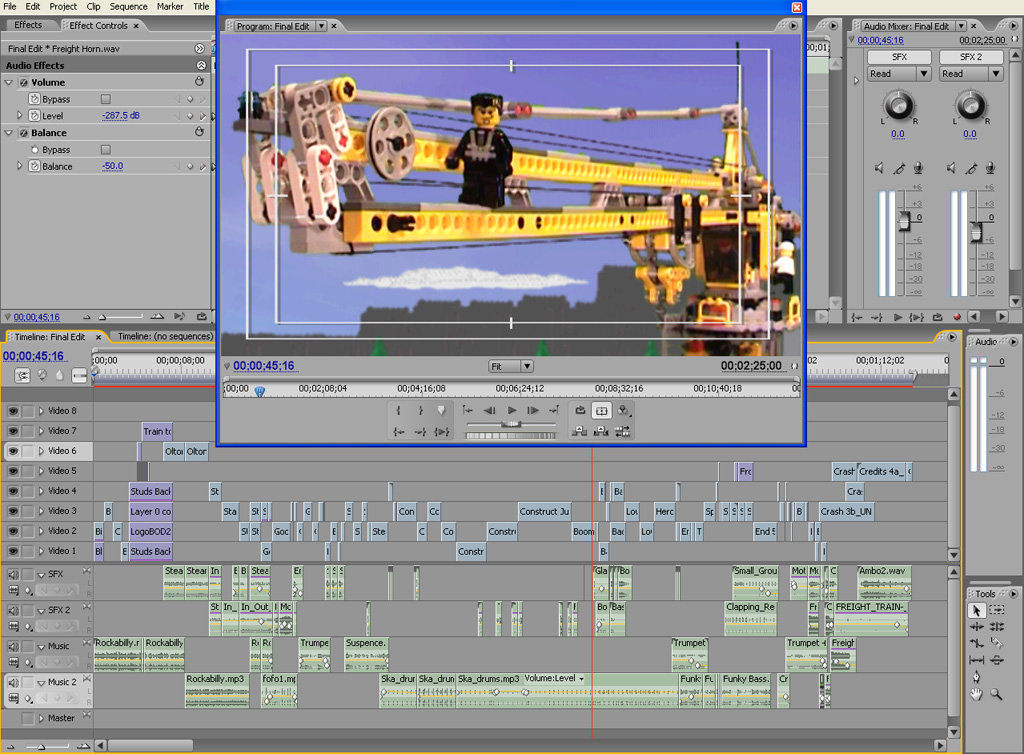The width and height of the screenshot is (1024, 754).
Task: Pick the Hand tool
Action: (976, 694)
